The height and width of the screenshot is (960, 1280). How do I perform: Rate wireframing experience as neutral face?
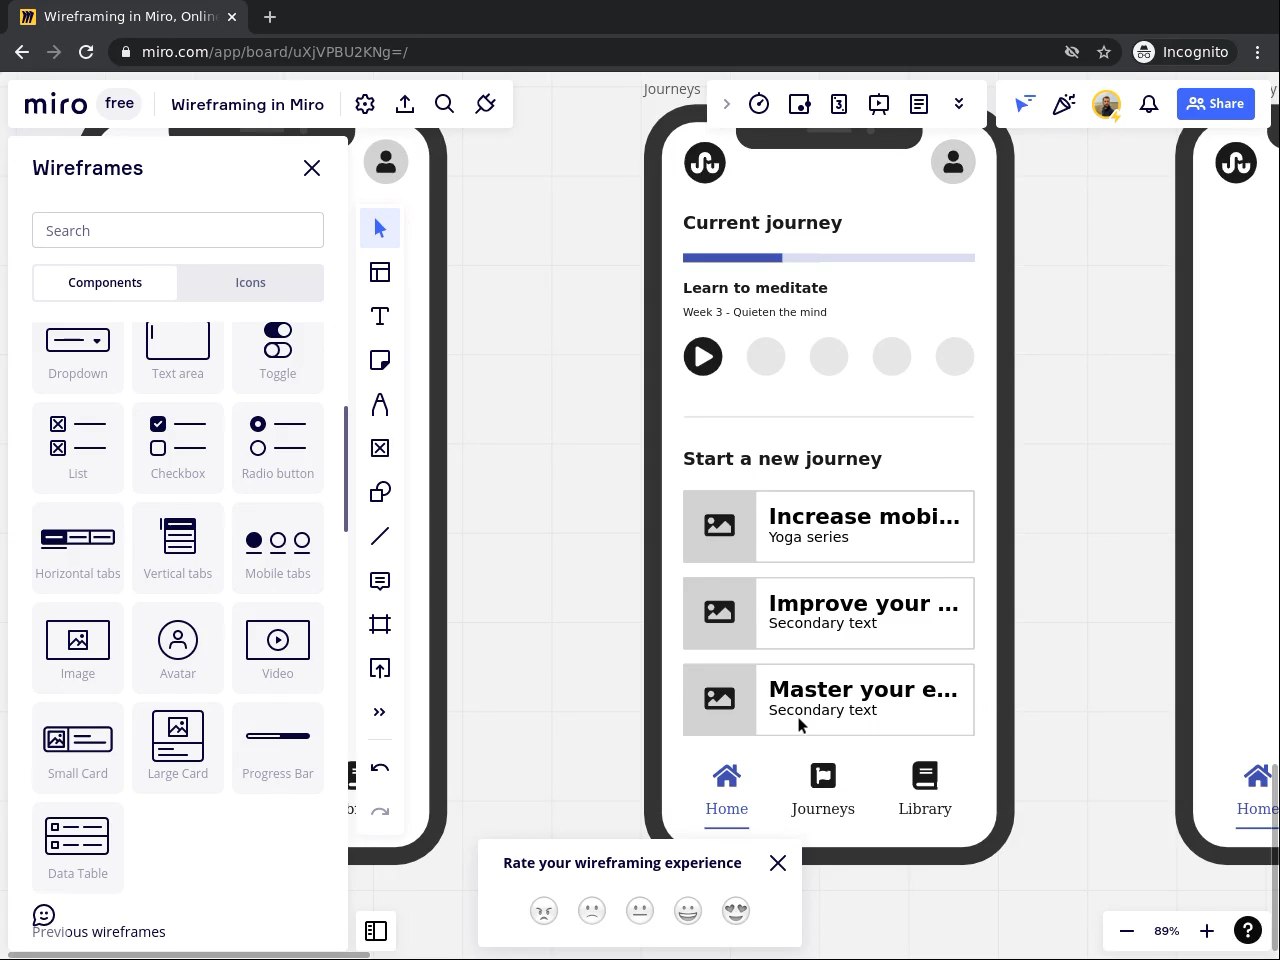(x=640, y=911)
